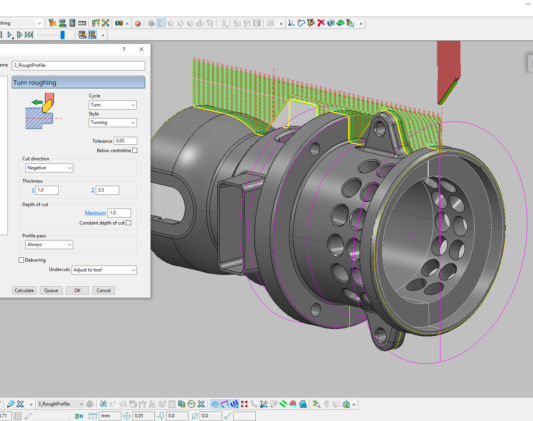Click the blue loop boundary icon in top toolbar
The width and height of the screenshot is (533, 421).
tap(301, 23)
